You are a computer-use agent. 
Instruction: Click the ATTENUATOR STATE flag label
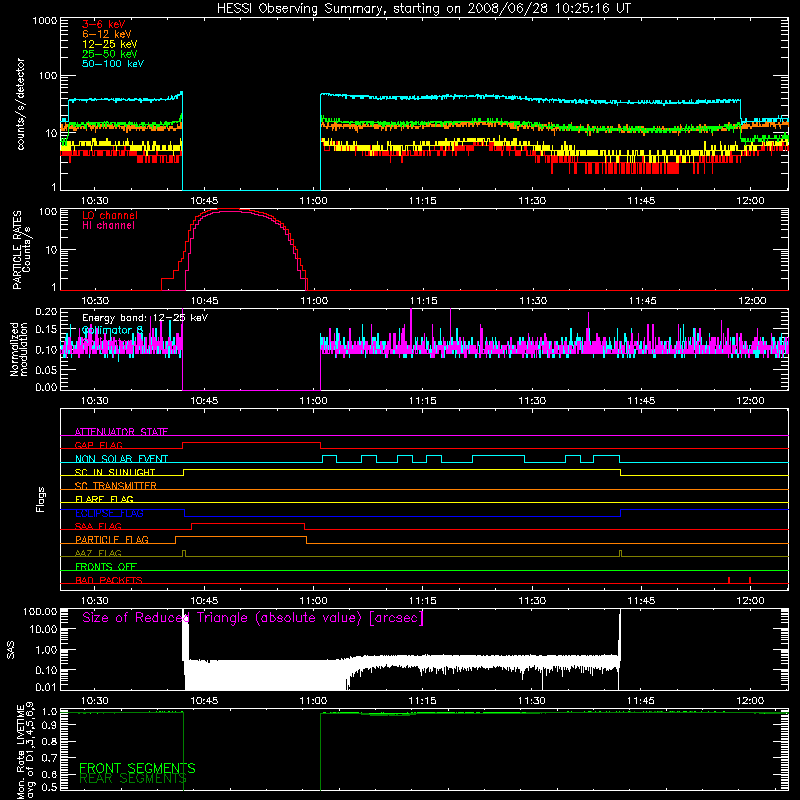tap(121, 432)
